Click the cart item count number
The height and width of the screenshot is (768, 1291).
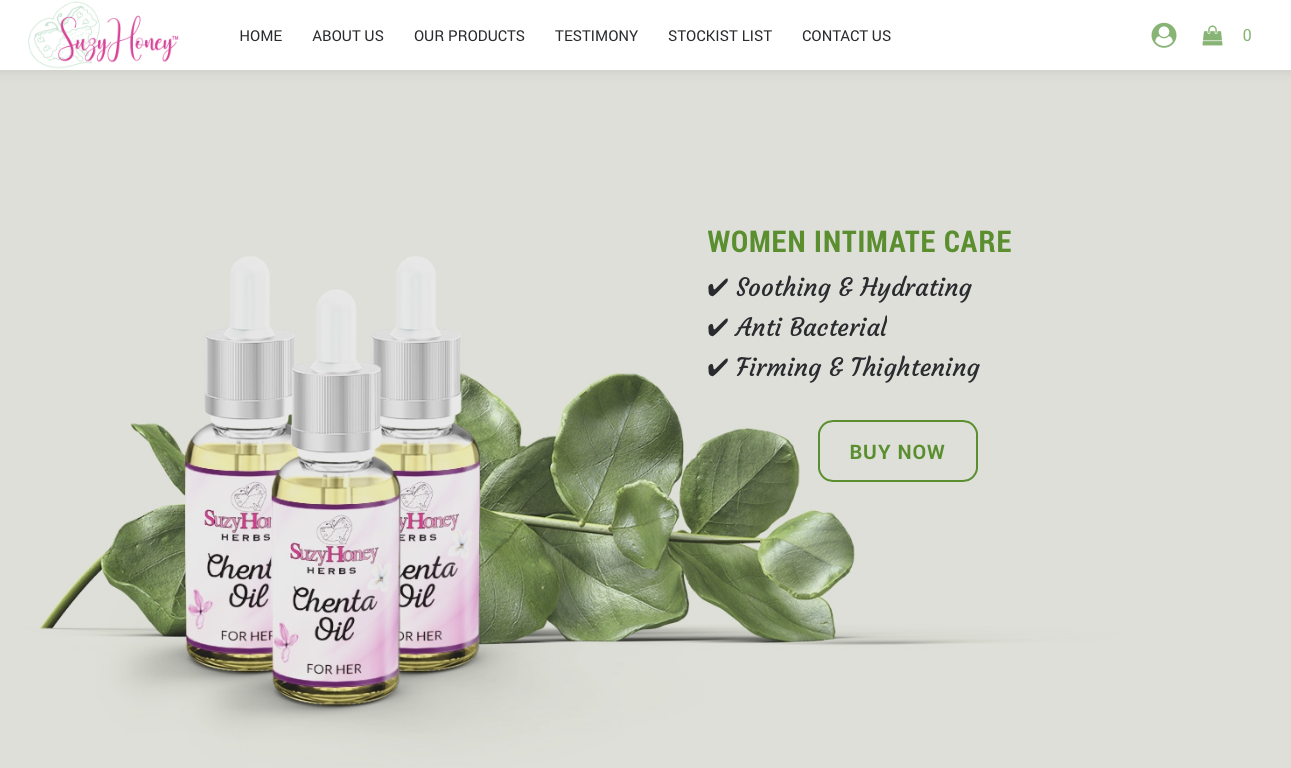click(1247, 36)
